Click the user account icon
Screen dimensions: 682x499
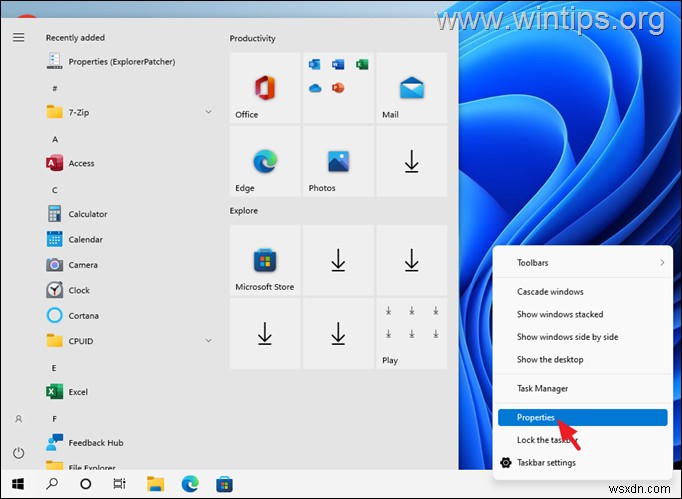point(18,419)
